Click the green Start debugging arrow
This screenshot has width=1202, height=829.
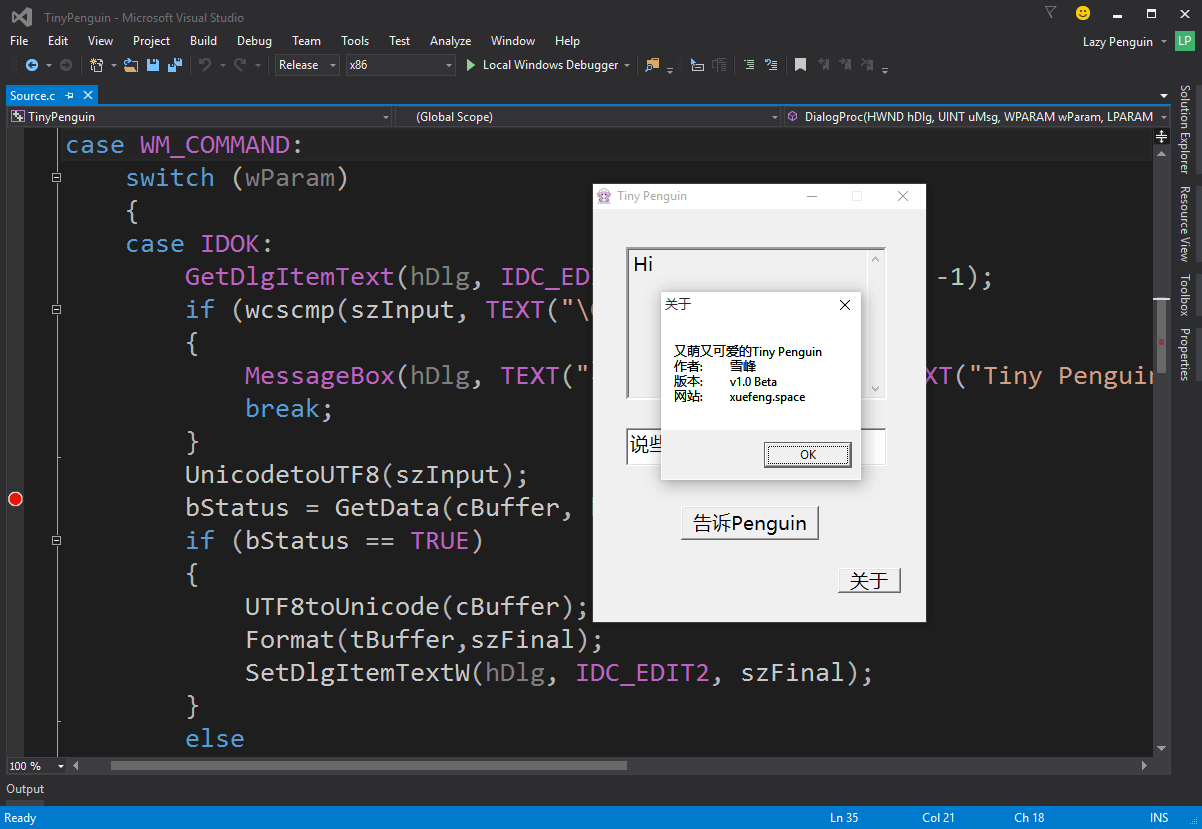471,65
